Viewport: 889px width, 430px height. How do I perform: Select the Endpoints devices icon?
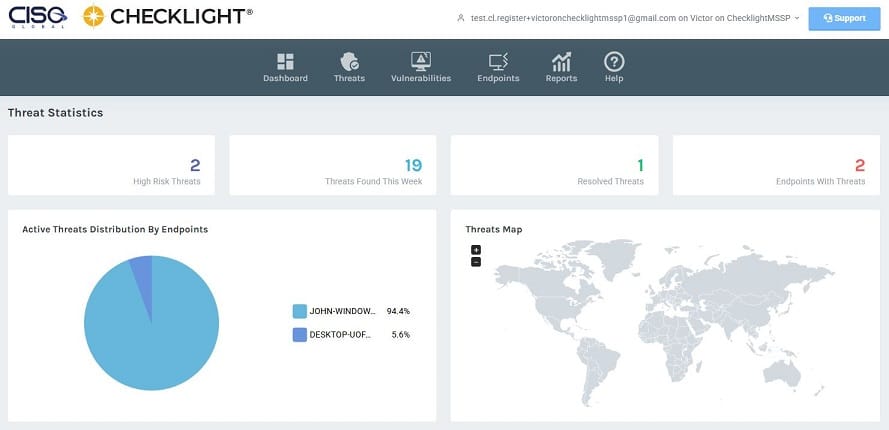pyautogui.click(x=498, y=62)
